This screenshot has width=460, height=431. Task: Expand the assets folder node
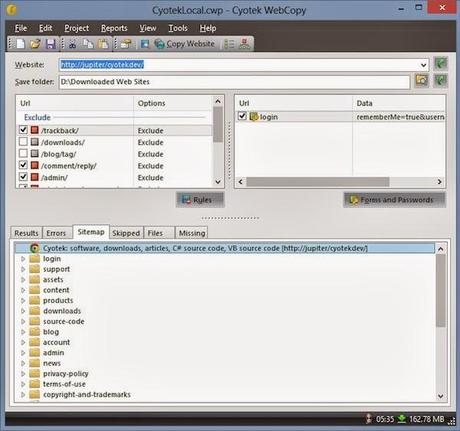click(x=23, y=280)
